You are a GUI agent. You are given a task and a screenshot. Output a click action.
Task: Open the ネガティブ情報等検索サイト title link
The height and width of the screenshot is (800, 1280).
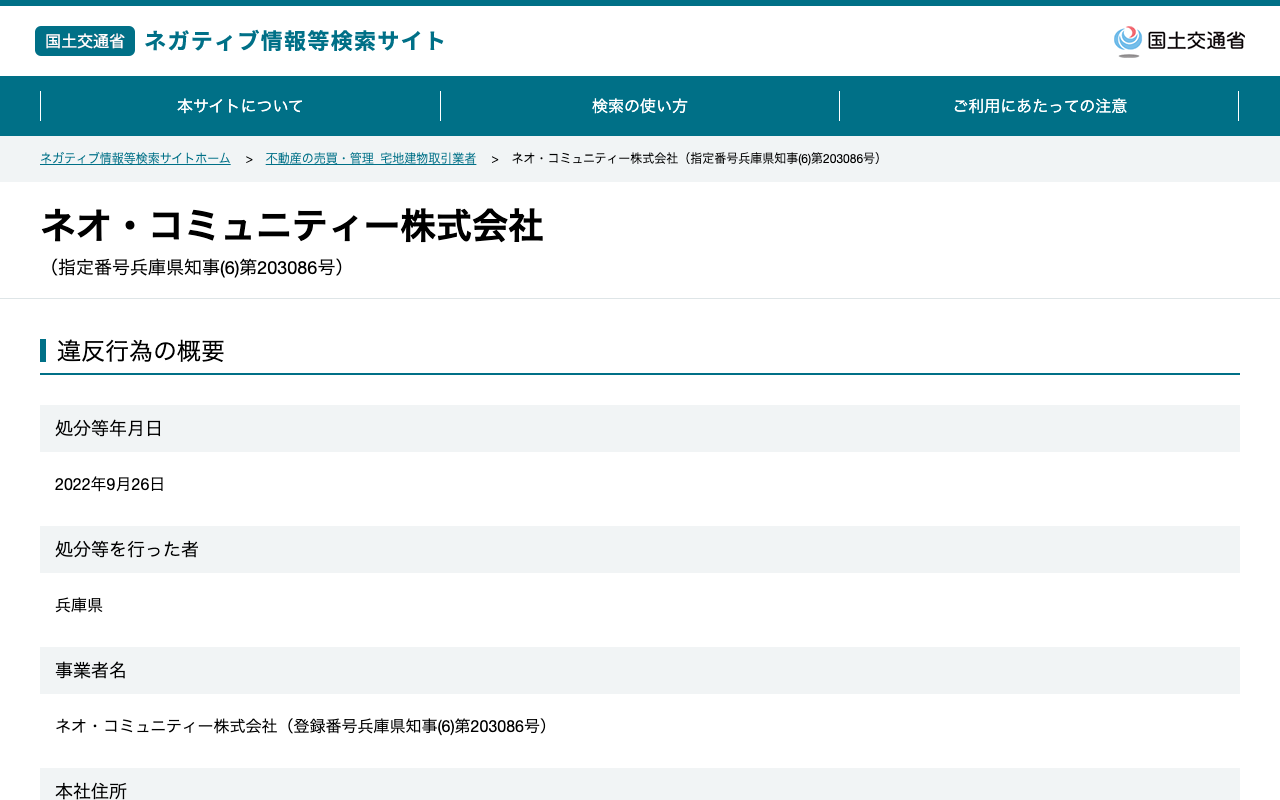295,41
